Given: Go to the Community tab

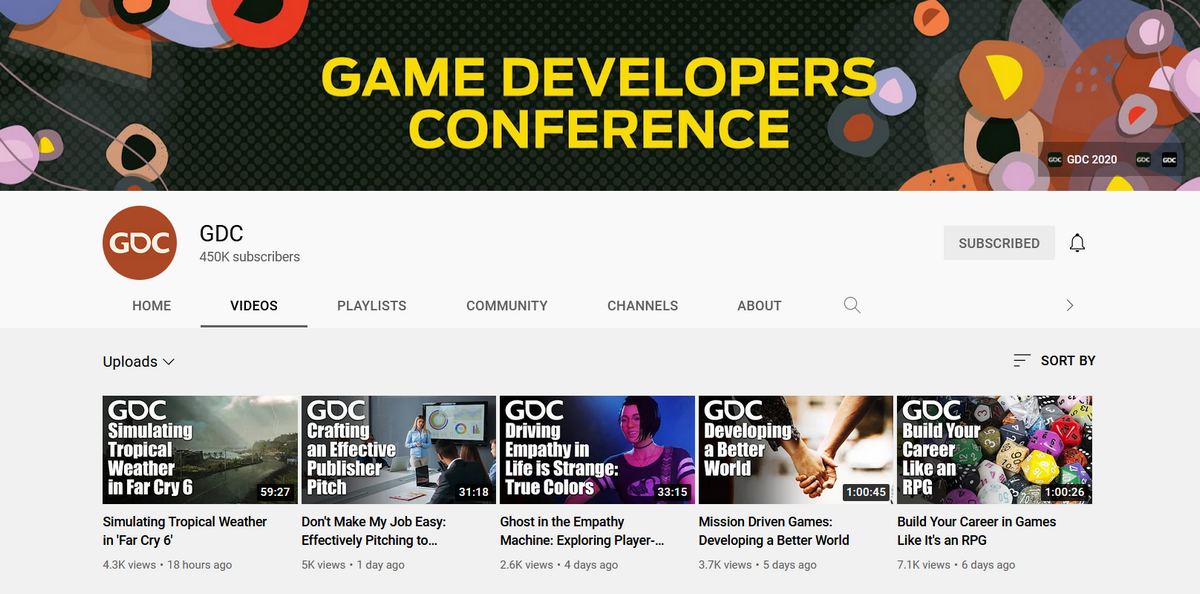Looking at the screenshot, I should [507, 305].
